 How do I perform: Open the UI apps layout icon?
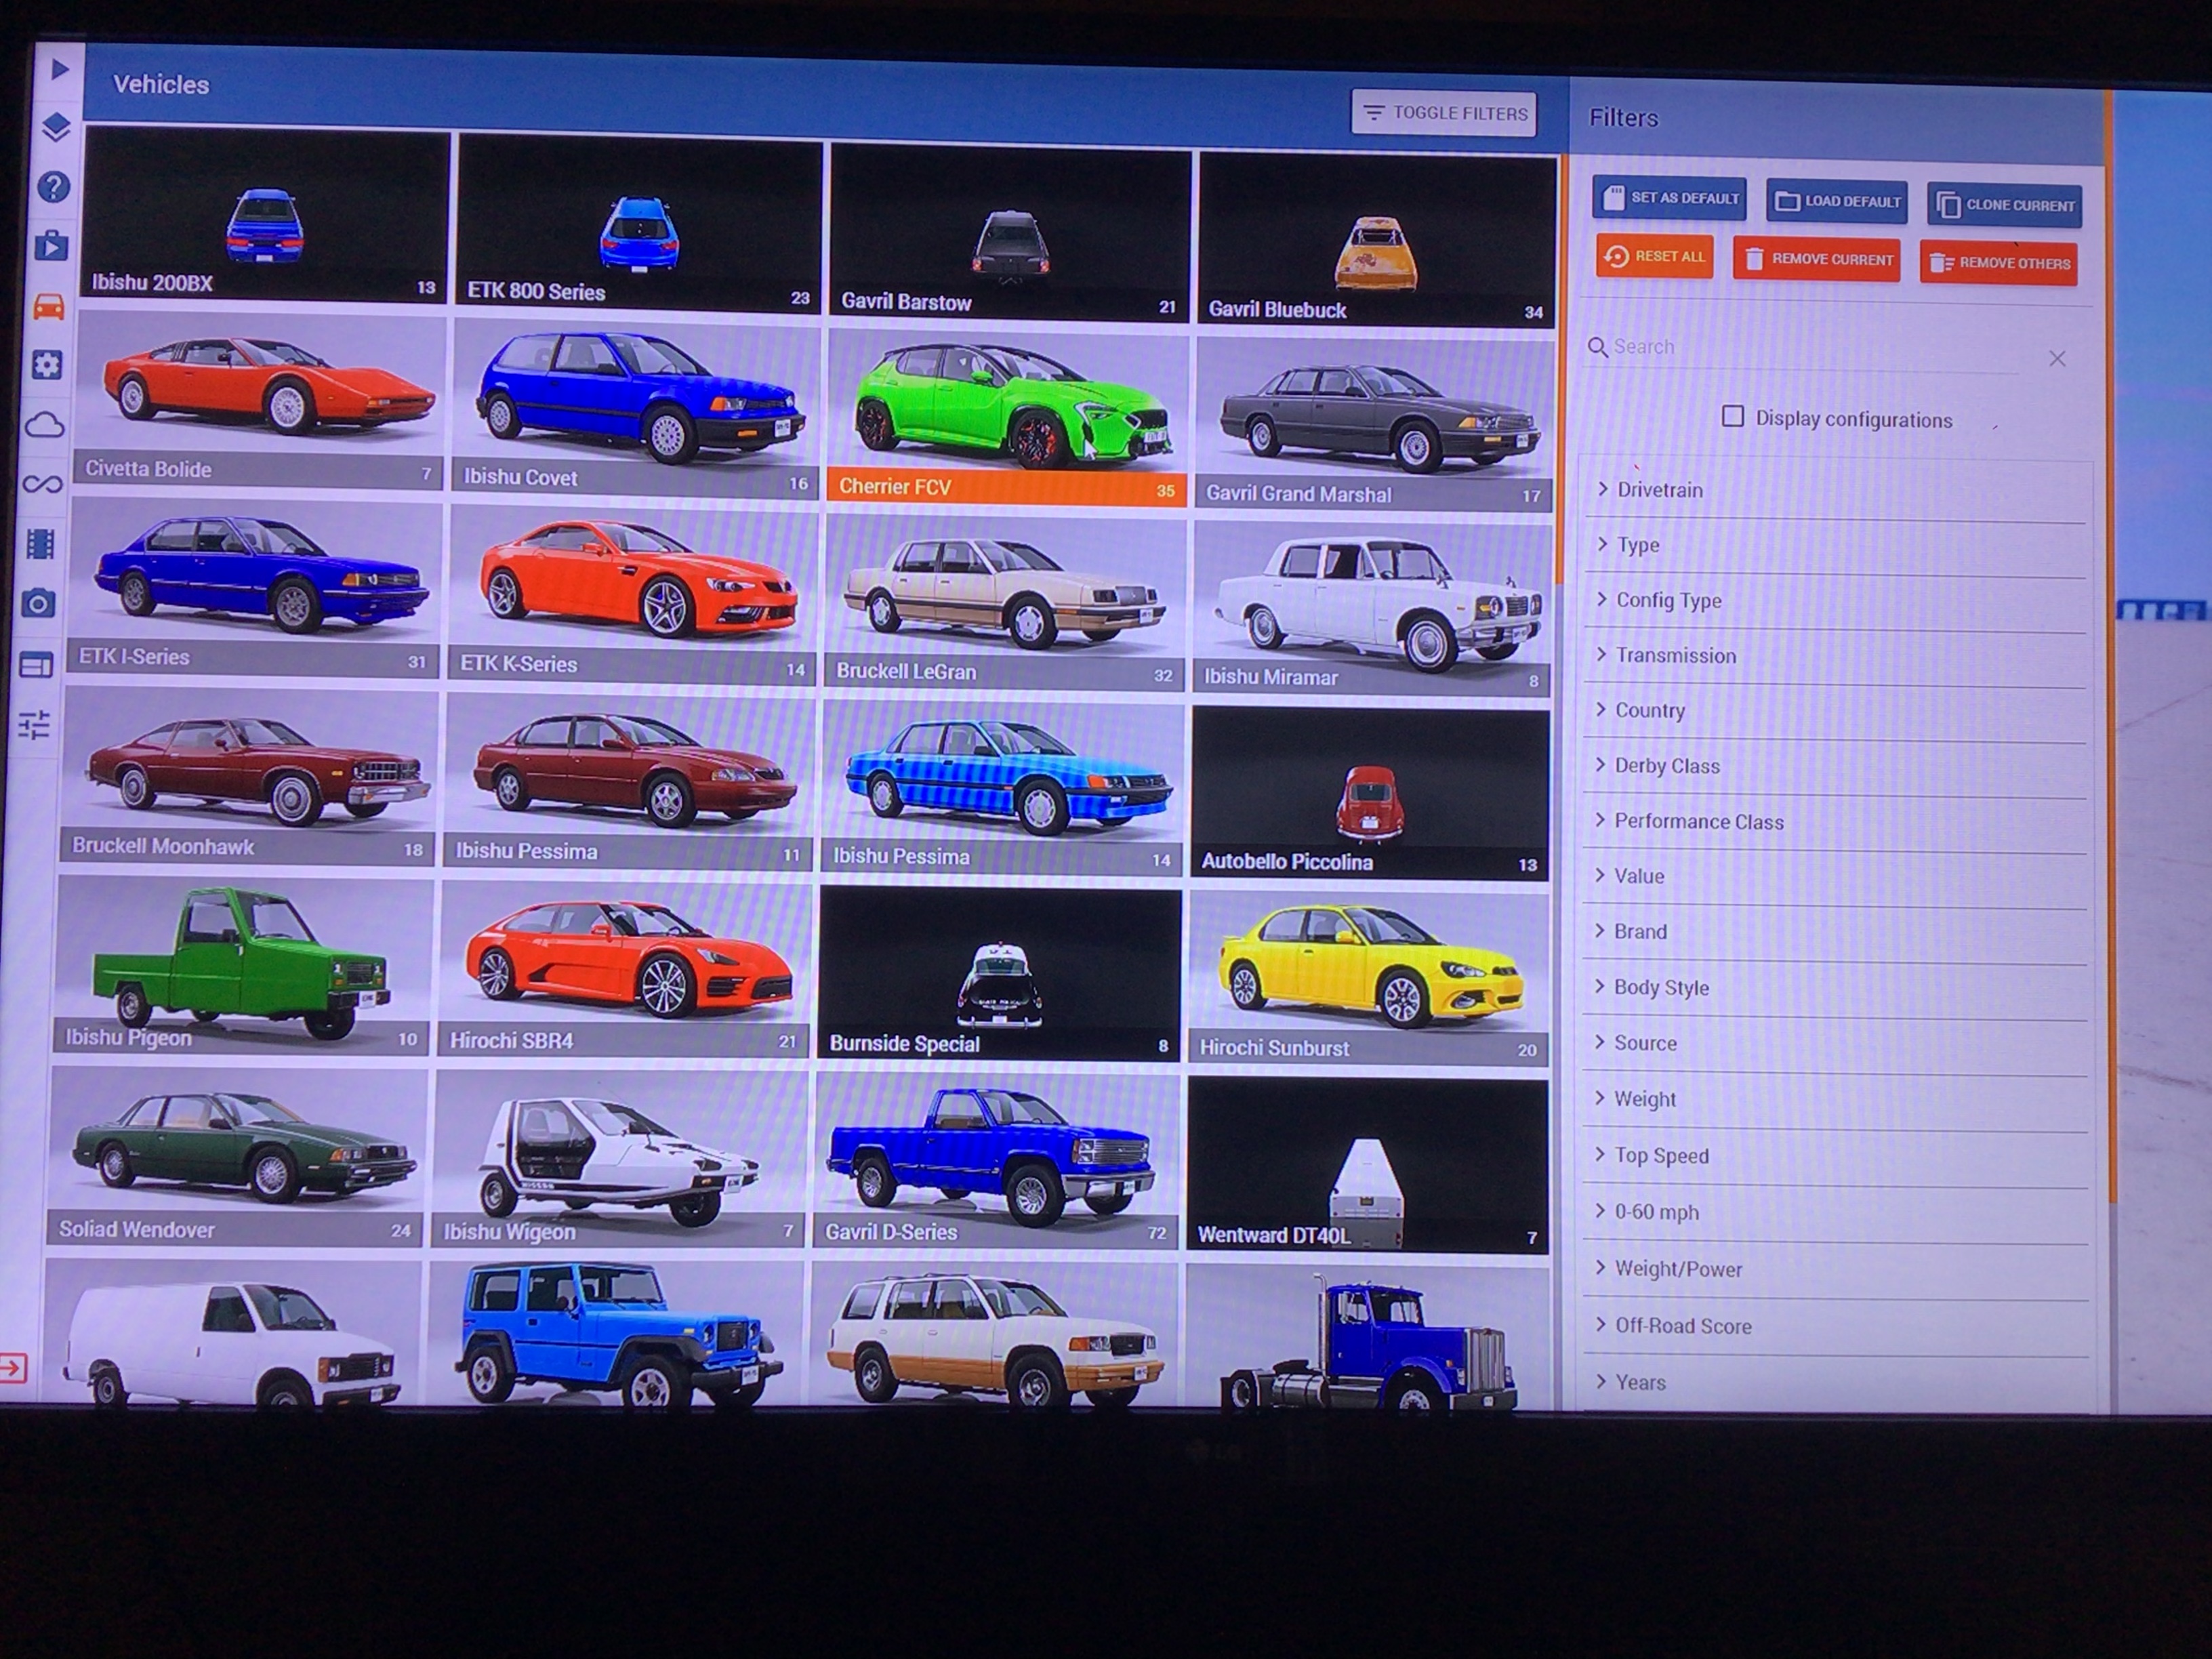point(37,664)
